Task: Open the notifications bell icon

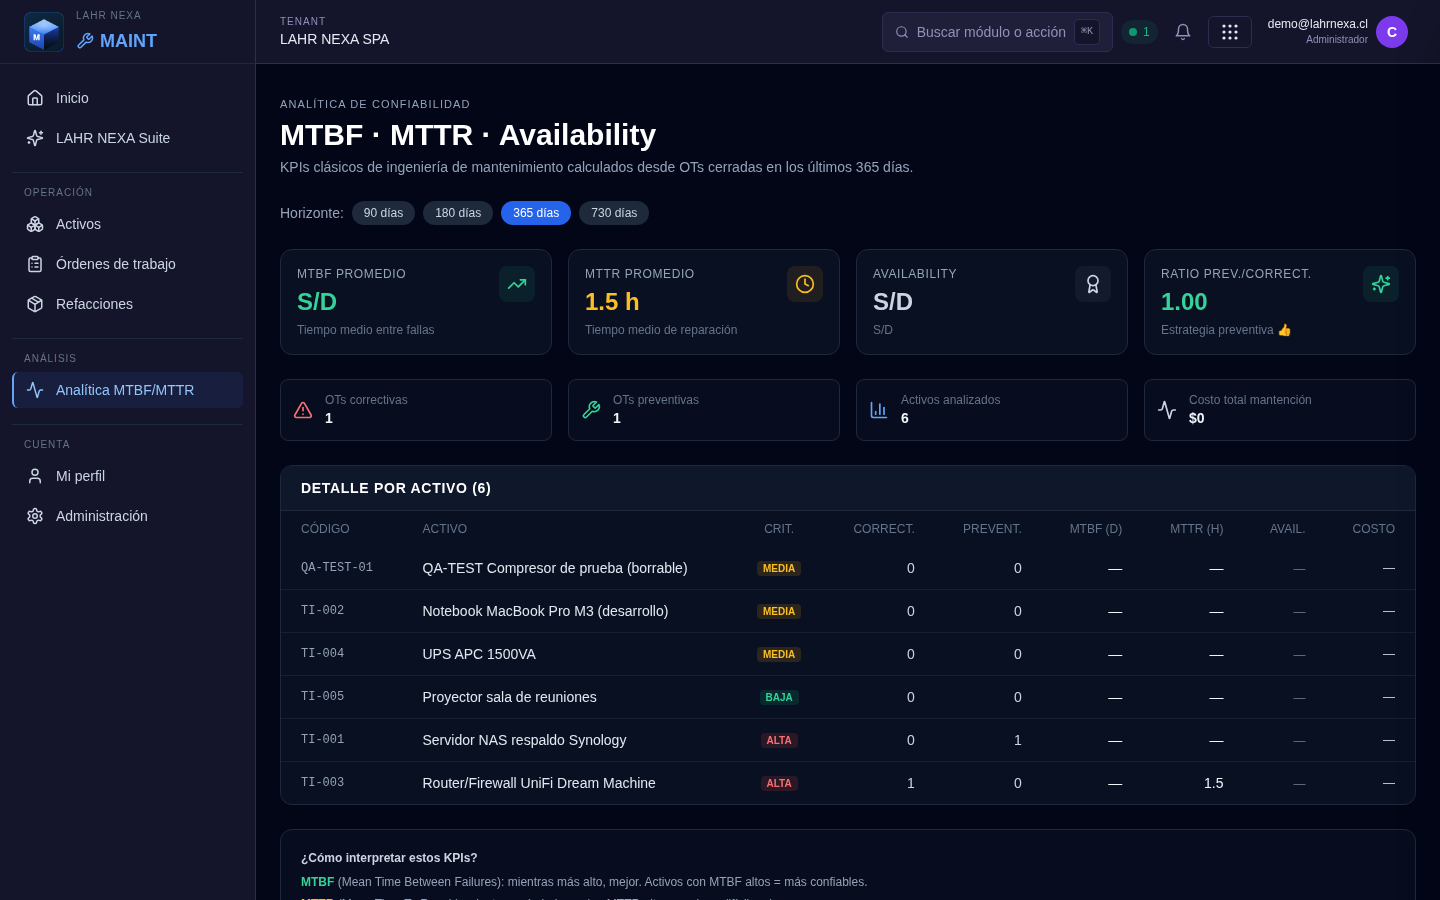Action: point(1183,32)
